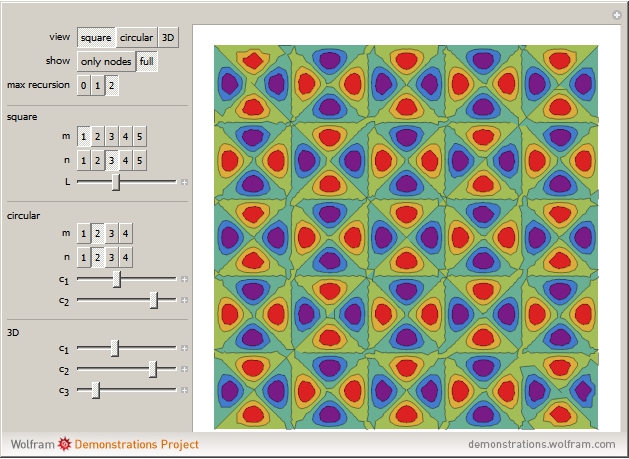Screen dimensions: 629x459
Task: Set square n to 2
Action: (x=97, y=160)
